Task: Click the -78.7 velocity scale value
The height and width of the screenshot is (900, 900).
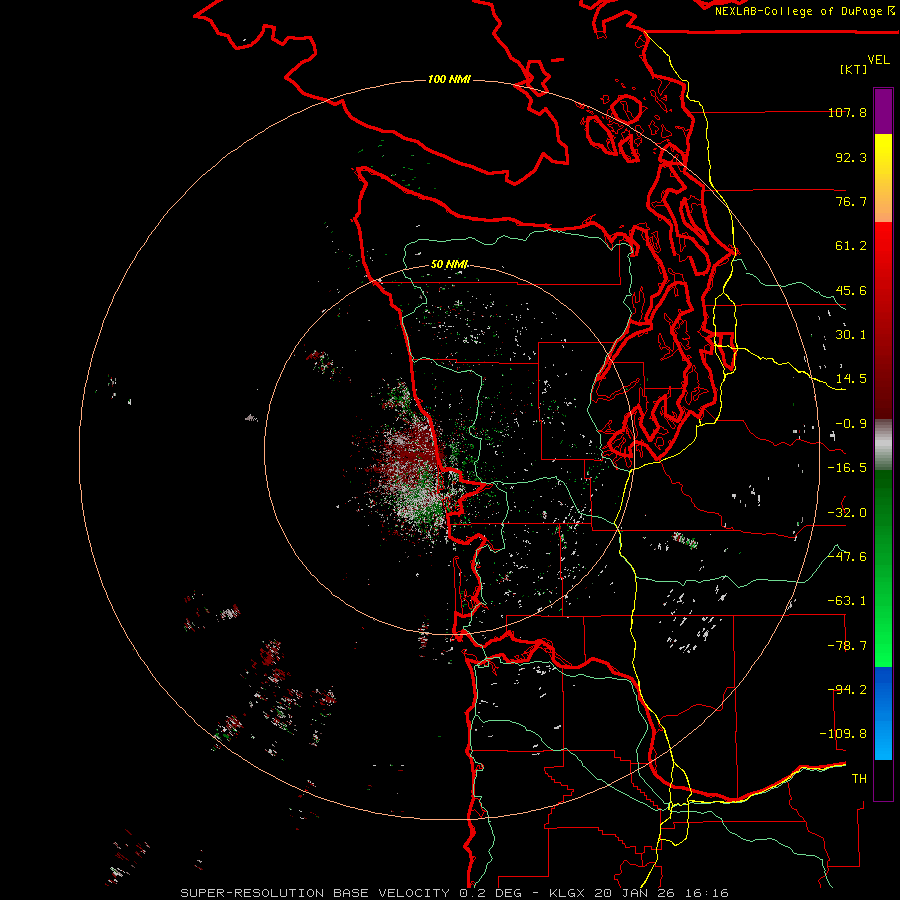Action: tap(847, 646)
